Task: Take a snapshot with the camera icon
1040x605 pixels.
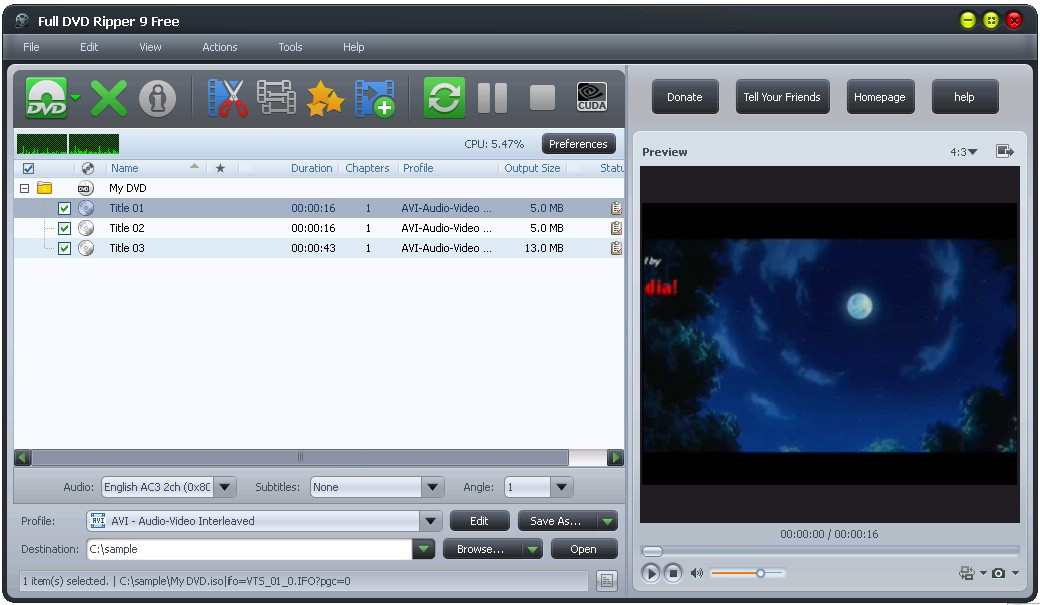Action: (999, 572)
